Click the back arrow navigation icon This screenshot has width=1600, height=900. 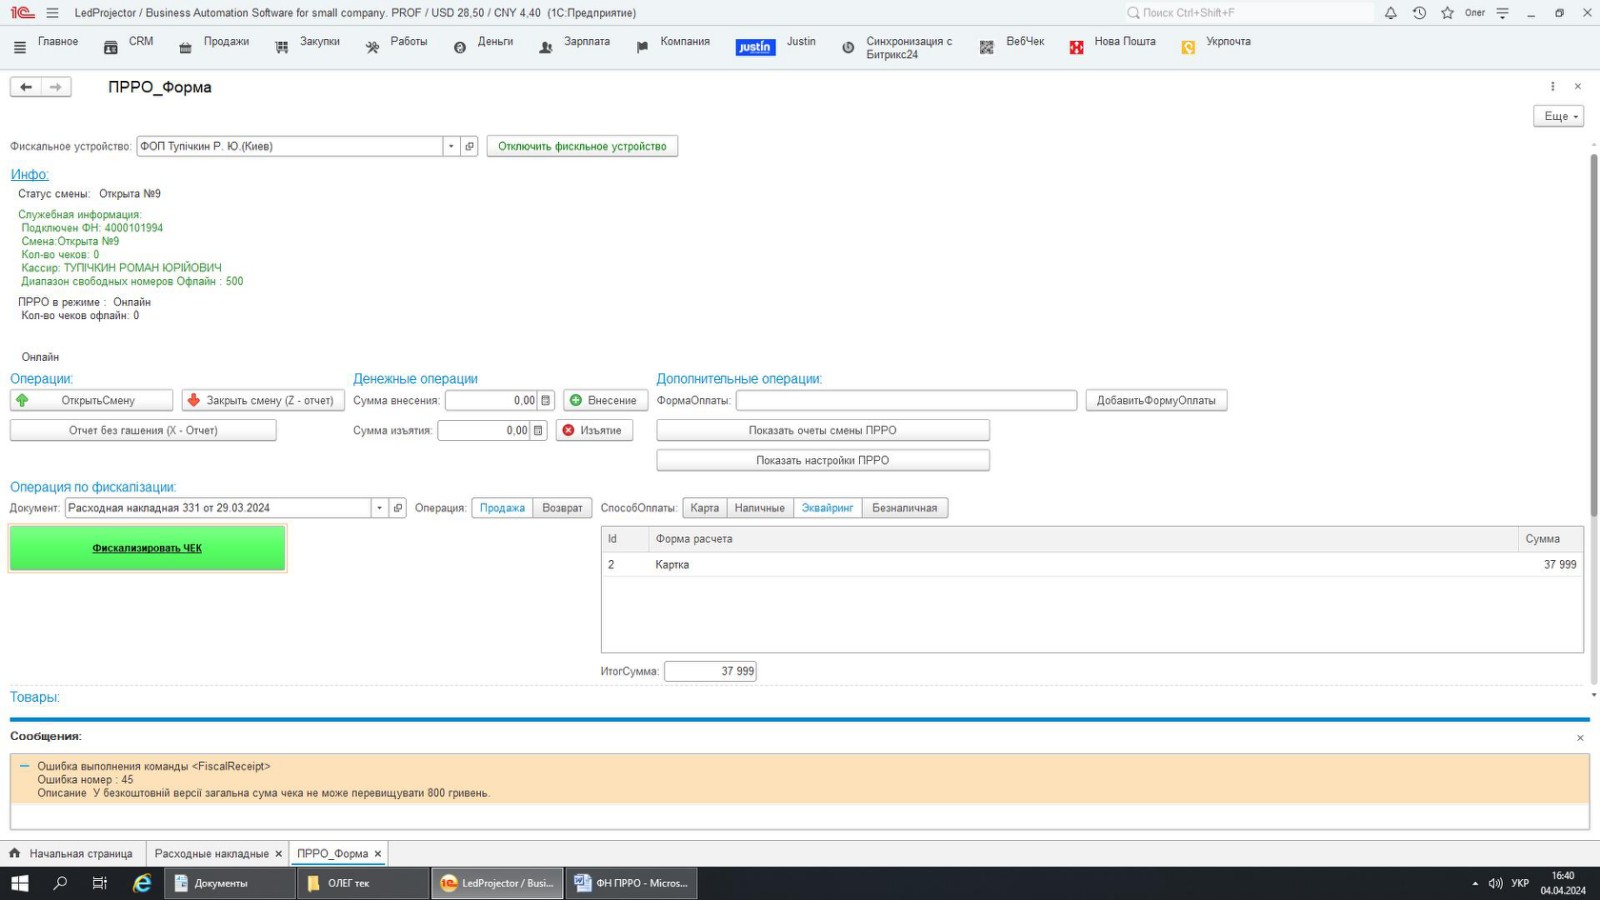click(26, 87)
